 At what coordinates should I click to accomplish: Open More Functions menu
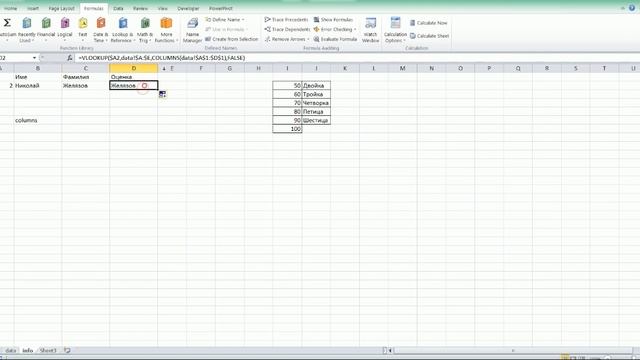[x=166, y=30]
